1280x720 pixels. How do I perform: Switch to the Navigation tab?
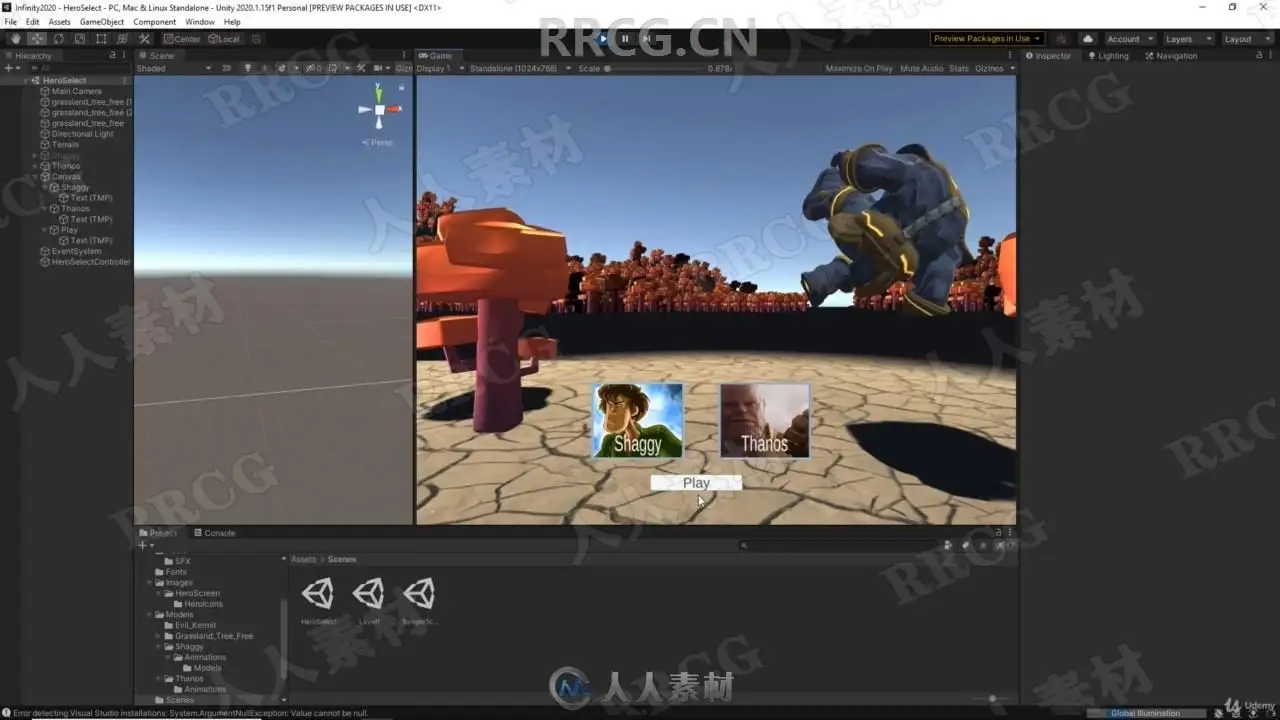(1170, 56)
